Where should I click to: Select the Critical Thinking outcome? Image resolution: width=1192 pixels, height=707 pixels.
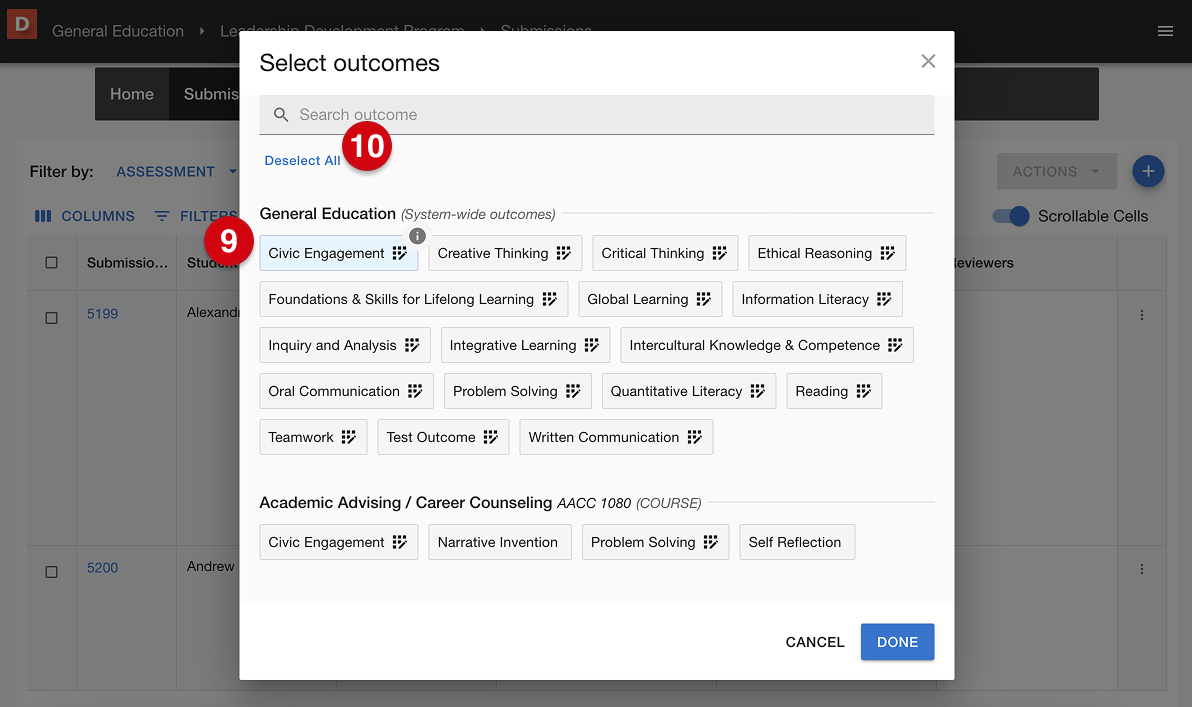tap(652, 254)
